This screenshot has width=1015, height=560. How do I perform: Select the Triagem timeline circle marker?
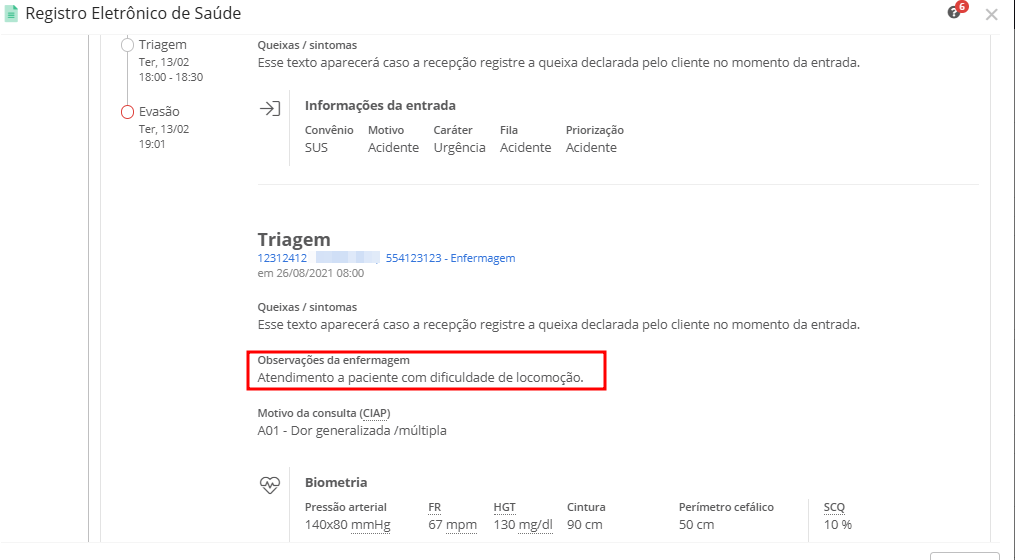pyautogui.click(x=128, y=45)
